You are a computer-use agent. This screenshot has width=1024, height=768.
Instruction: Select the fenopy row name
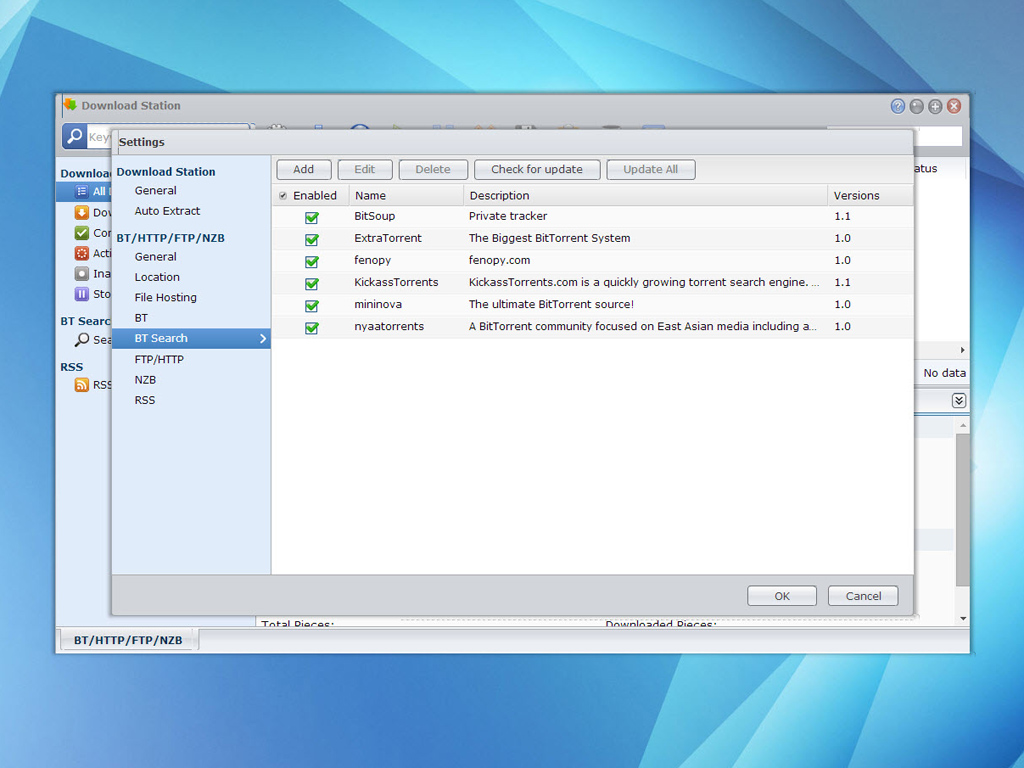pos(372,260)
